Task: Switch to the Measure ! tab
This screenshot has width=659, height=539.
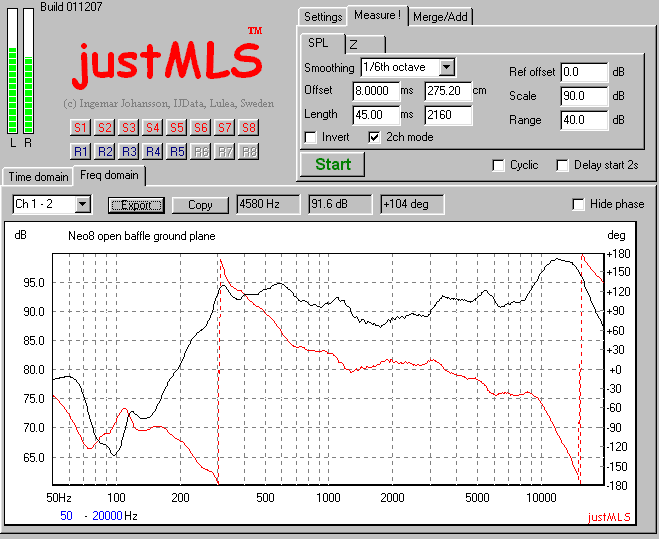Action: tap(377, 16)
